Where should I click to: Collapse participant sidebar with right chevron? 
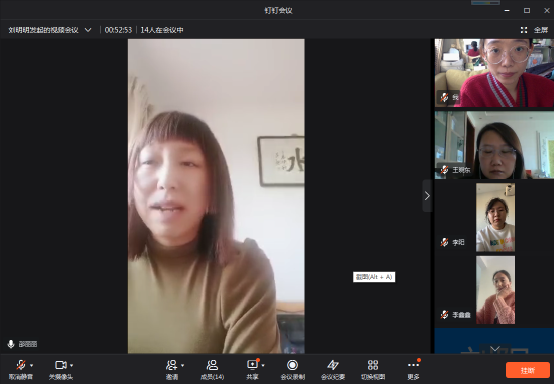[x=428, y=196]
